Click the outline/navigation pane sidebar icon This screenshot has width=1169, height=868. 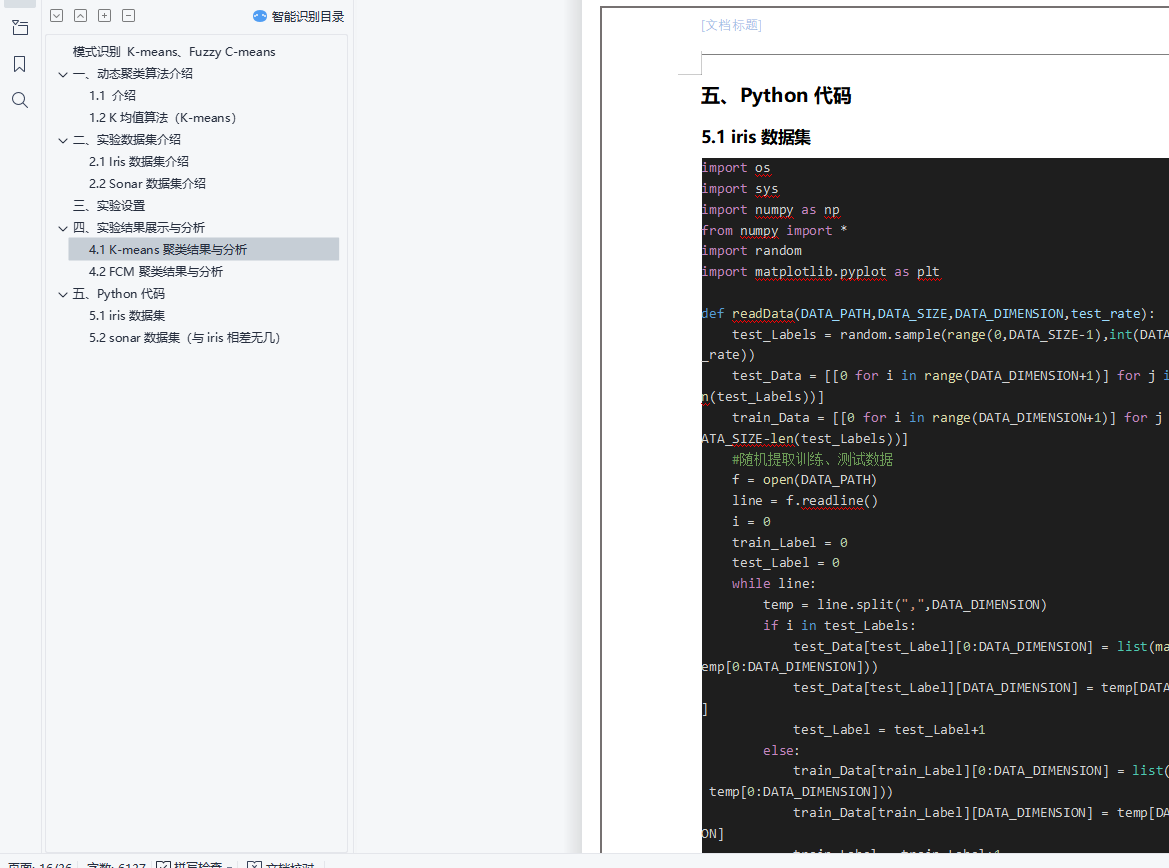click(19, 28)
